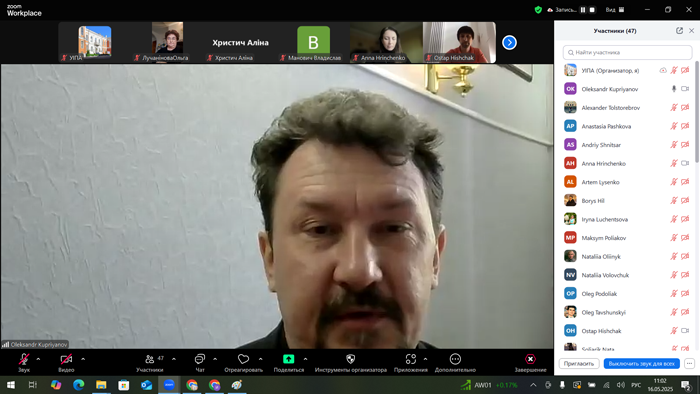Click the Mute All button

click(x=642, y=364)
